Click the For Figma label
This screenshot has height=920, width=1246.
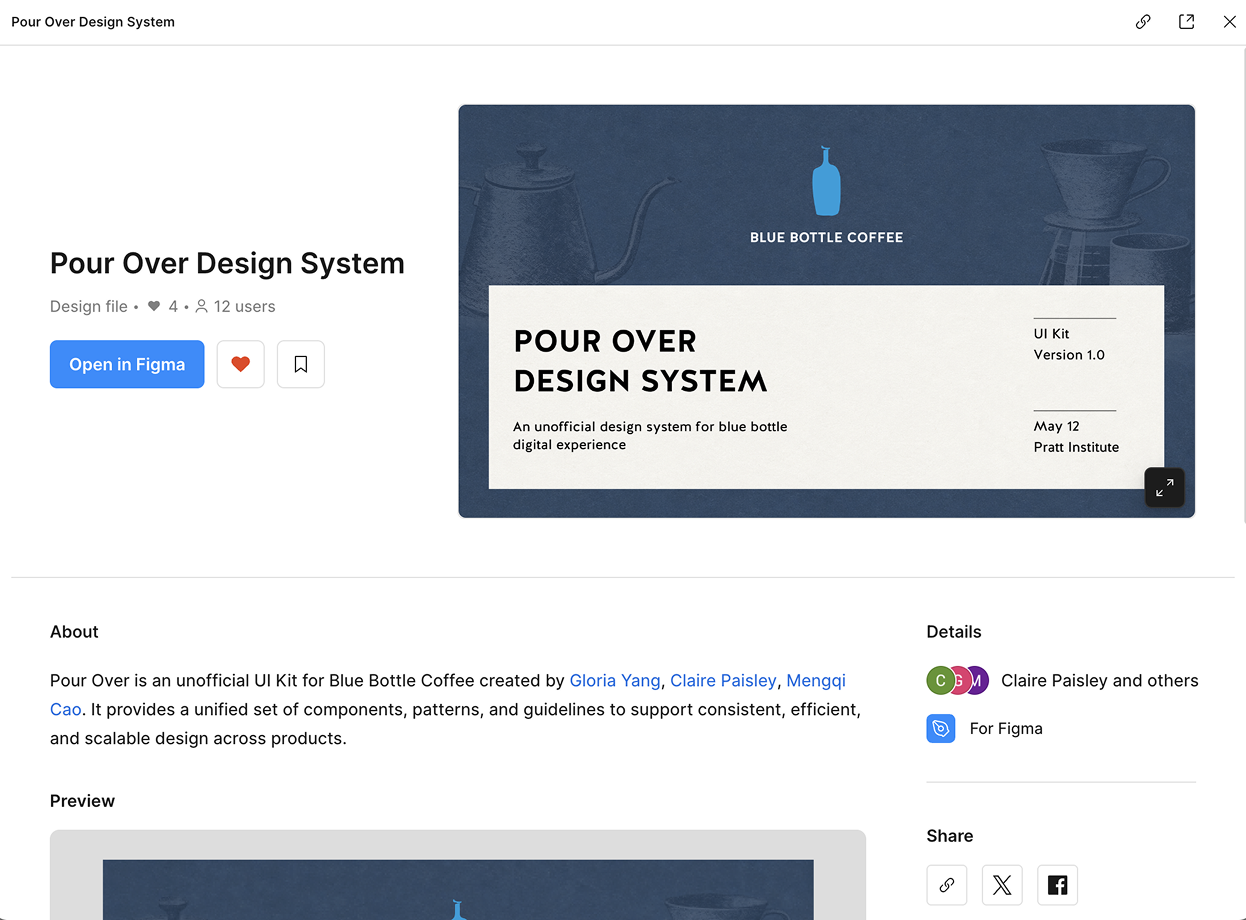pyautogui.click(x=1006, y=728)
